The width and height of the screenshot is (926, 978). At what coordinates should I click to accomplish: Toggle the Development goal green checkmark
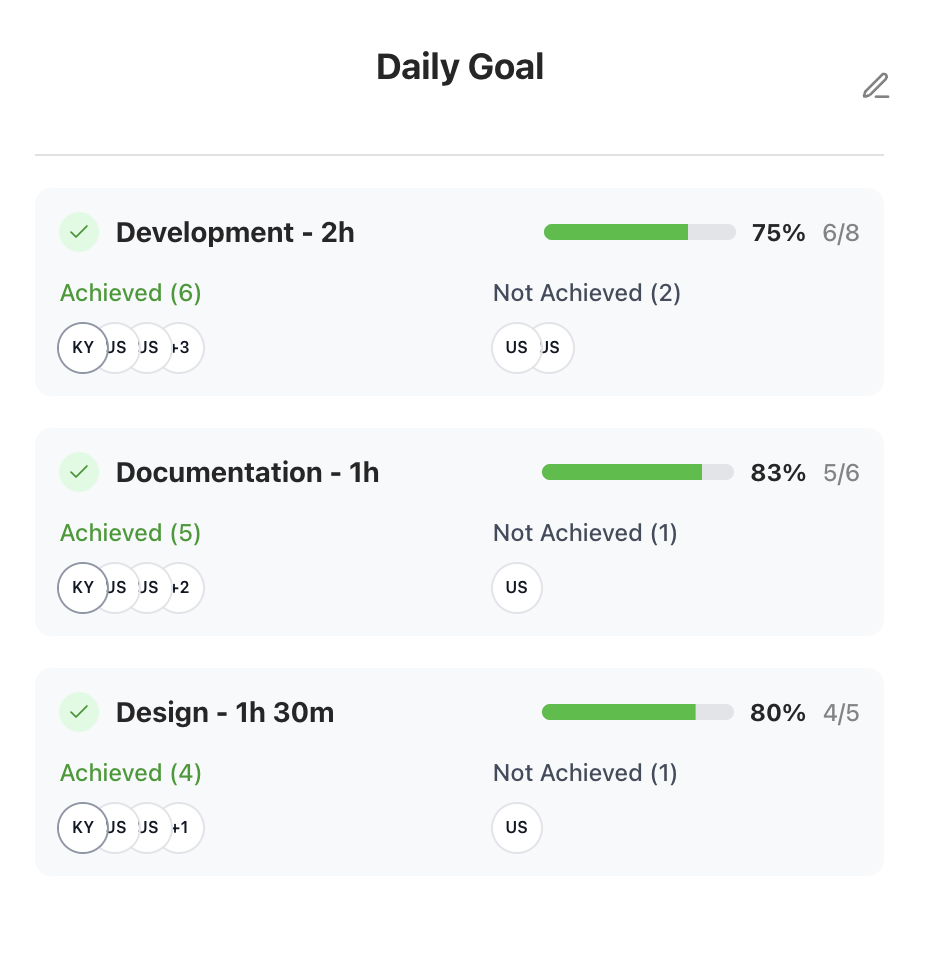[x=79, y=232]
